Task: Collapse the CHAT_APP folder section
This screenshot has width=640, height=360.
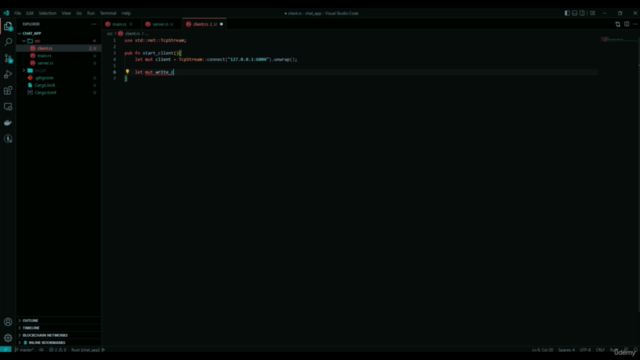Action: pyautogui.click(x=32, y=33)
